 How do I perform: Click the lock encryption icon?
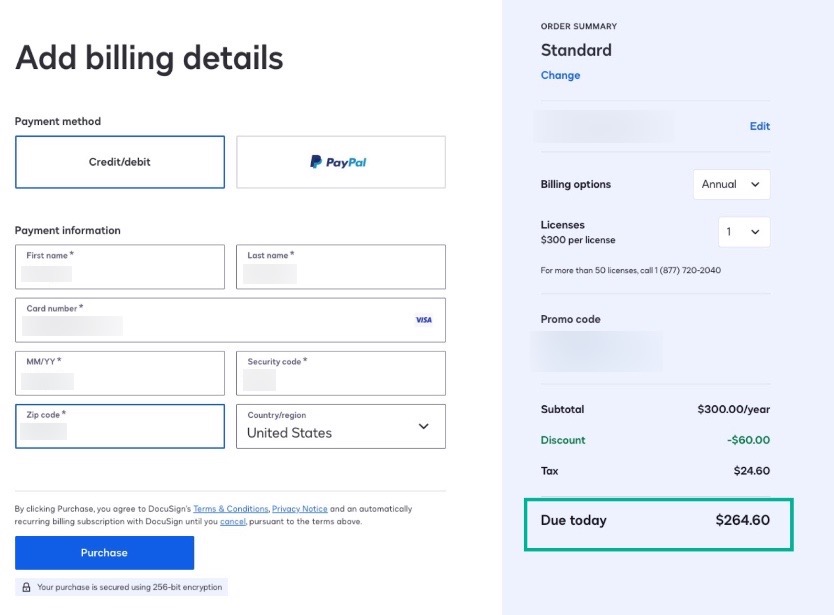[x=24, y=588]
